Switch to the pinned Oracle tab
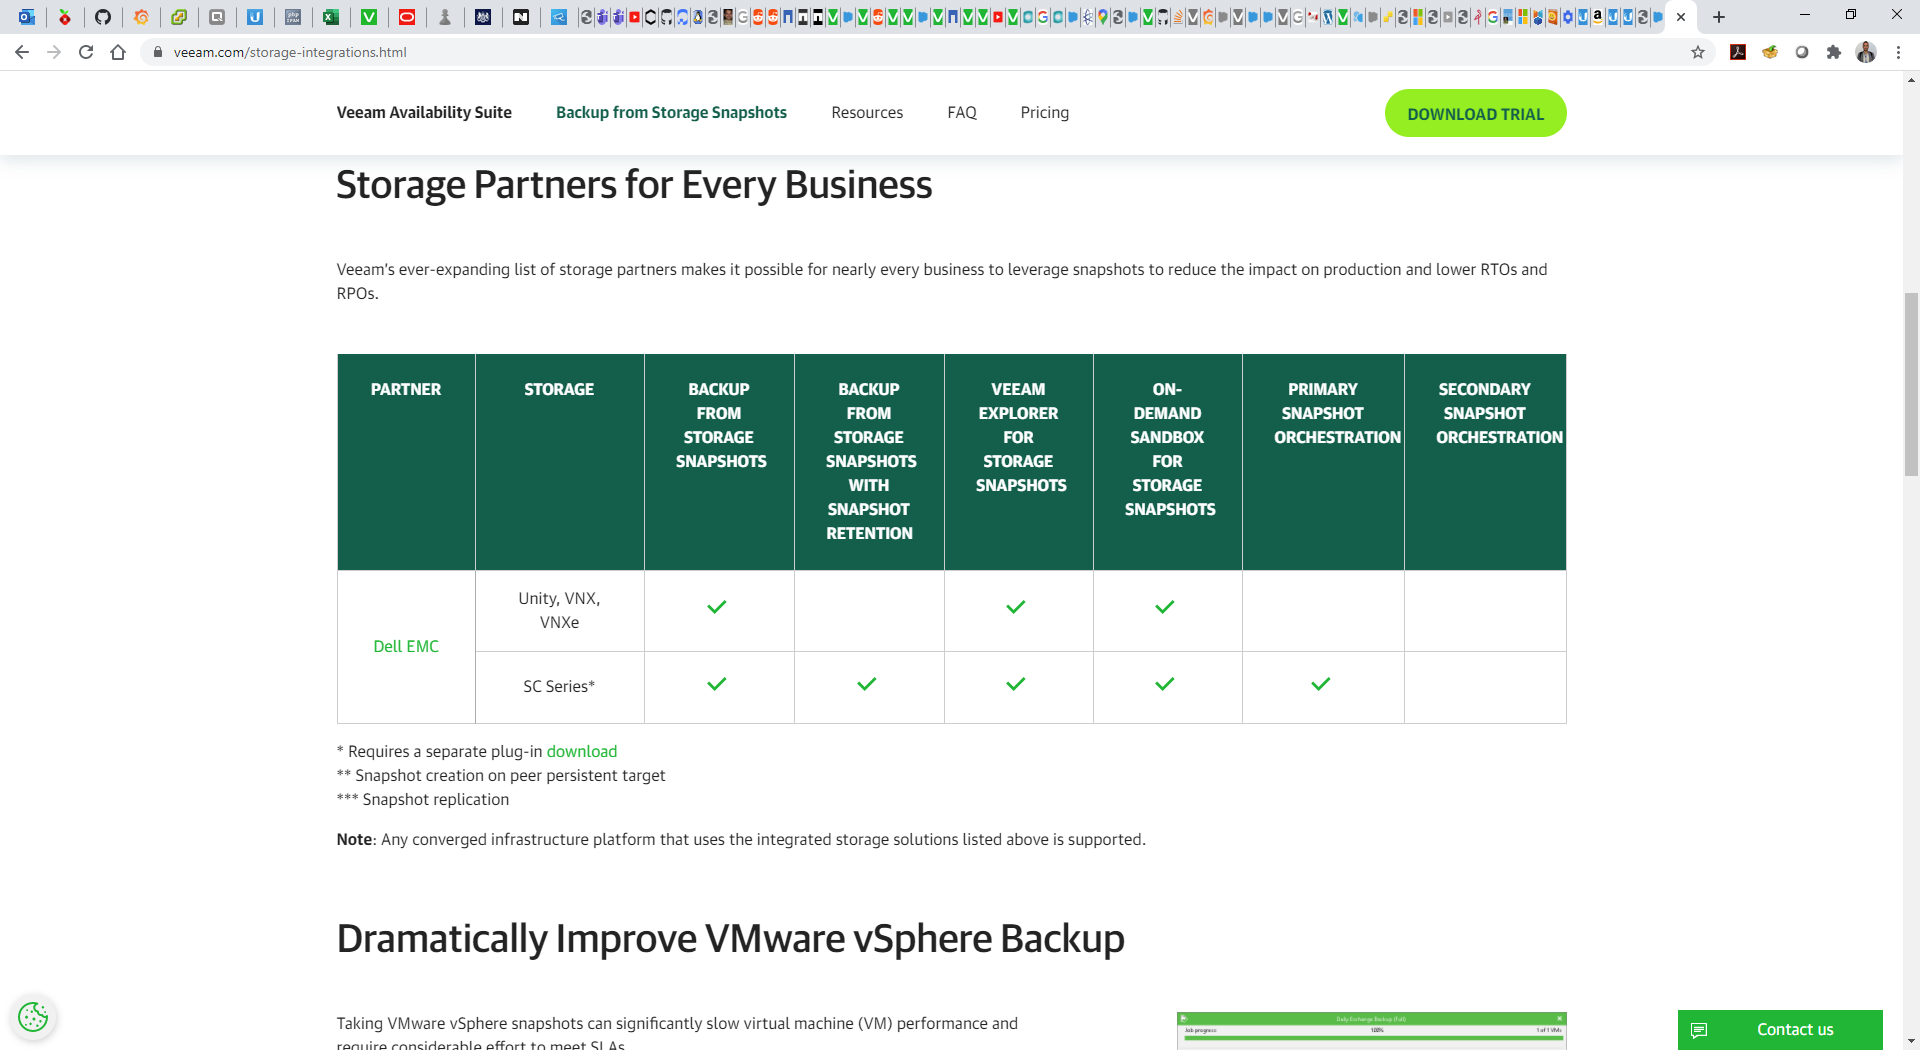 tap(407, 17)
